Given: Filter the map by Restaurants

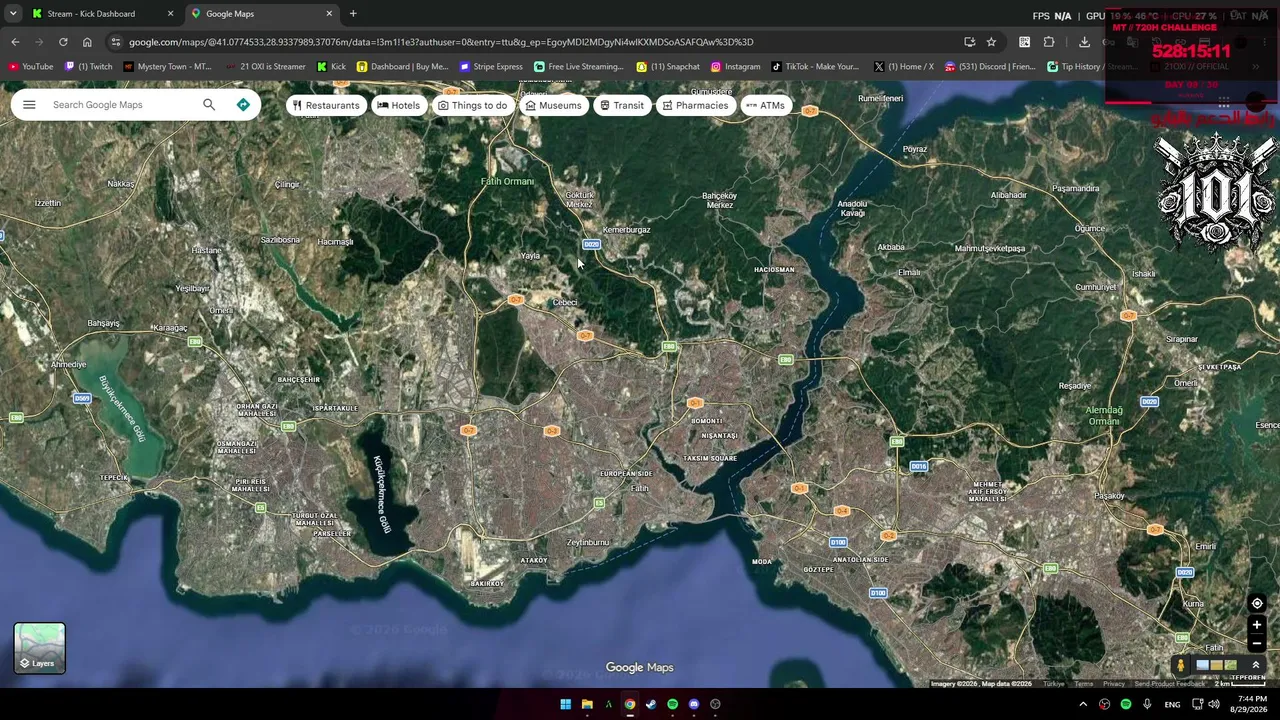Looking at the screenshot, I should 326,105.
